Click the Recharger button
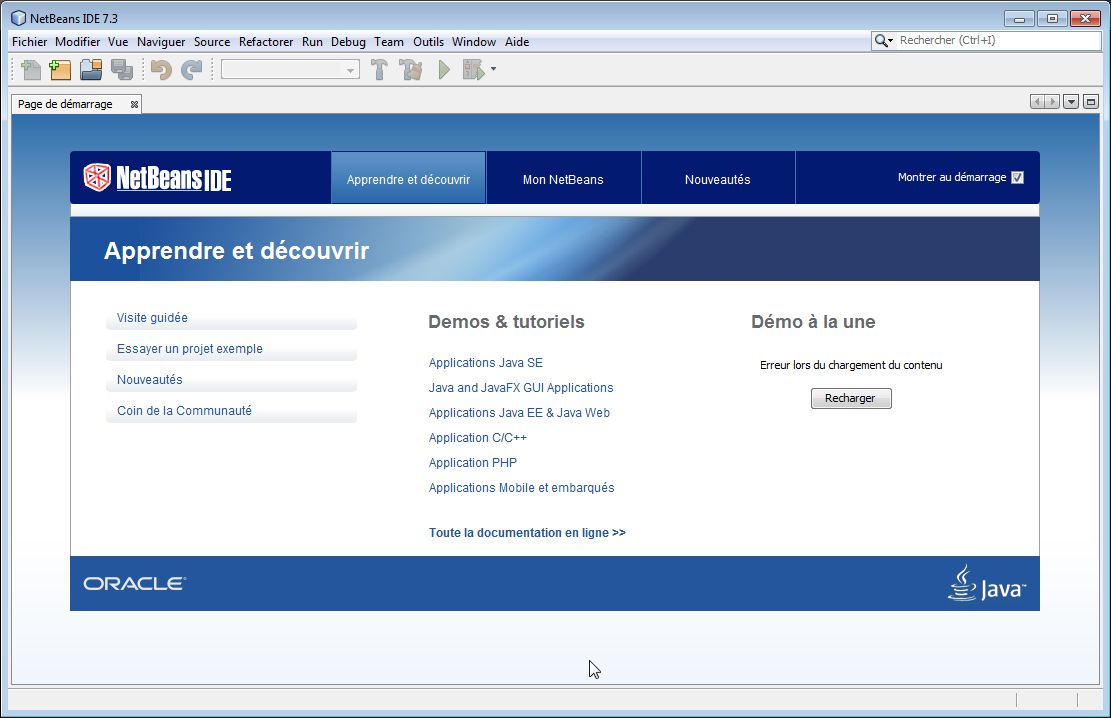 coord(851,398)
